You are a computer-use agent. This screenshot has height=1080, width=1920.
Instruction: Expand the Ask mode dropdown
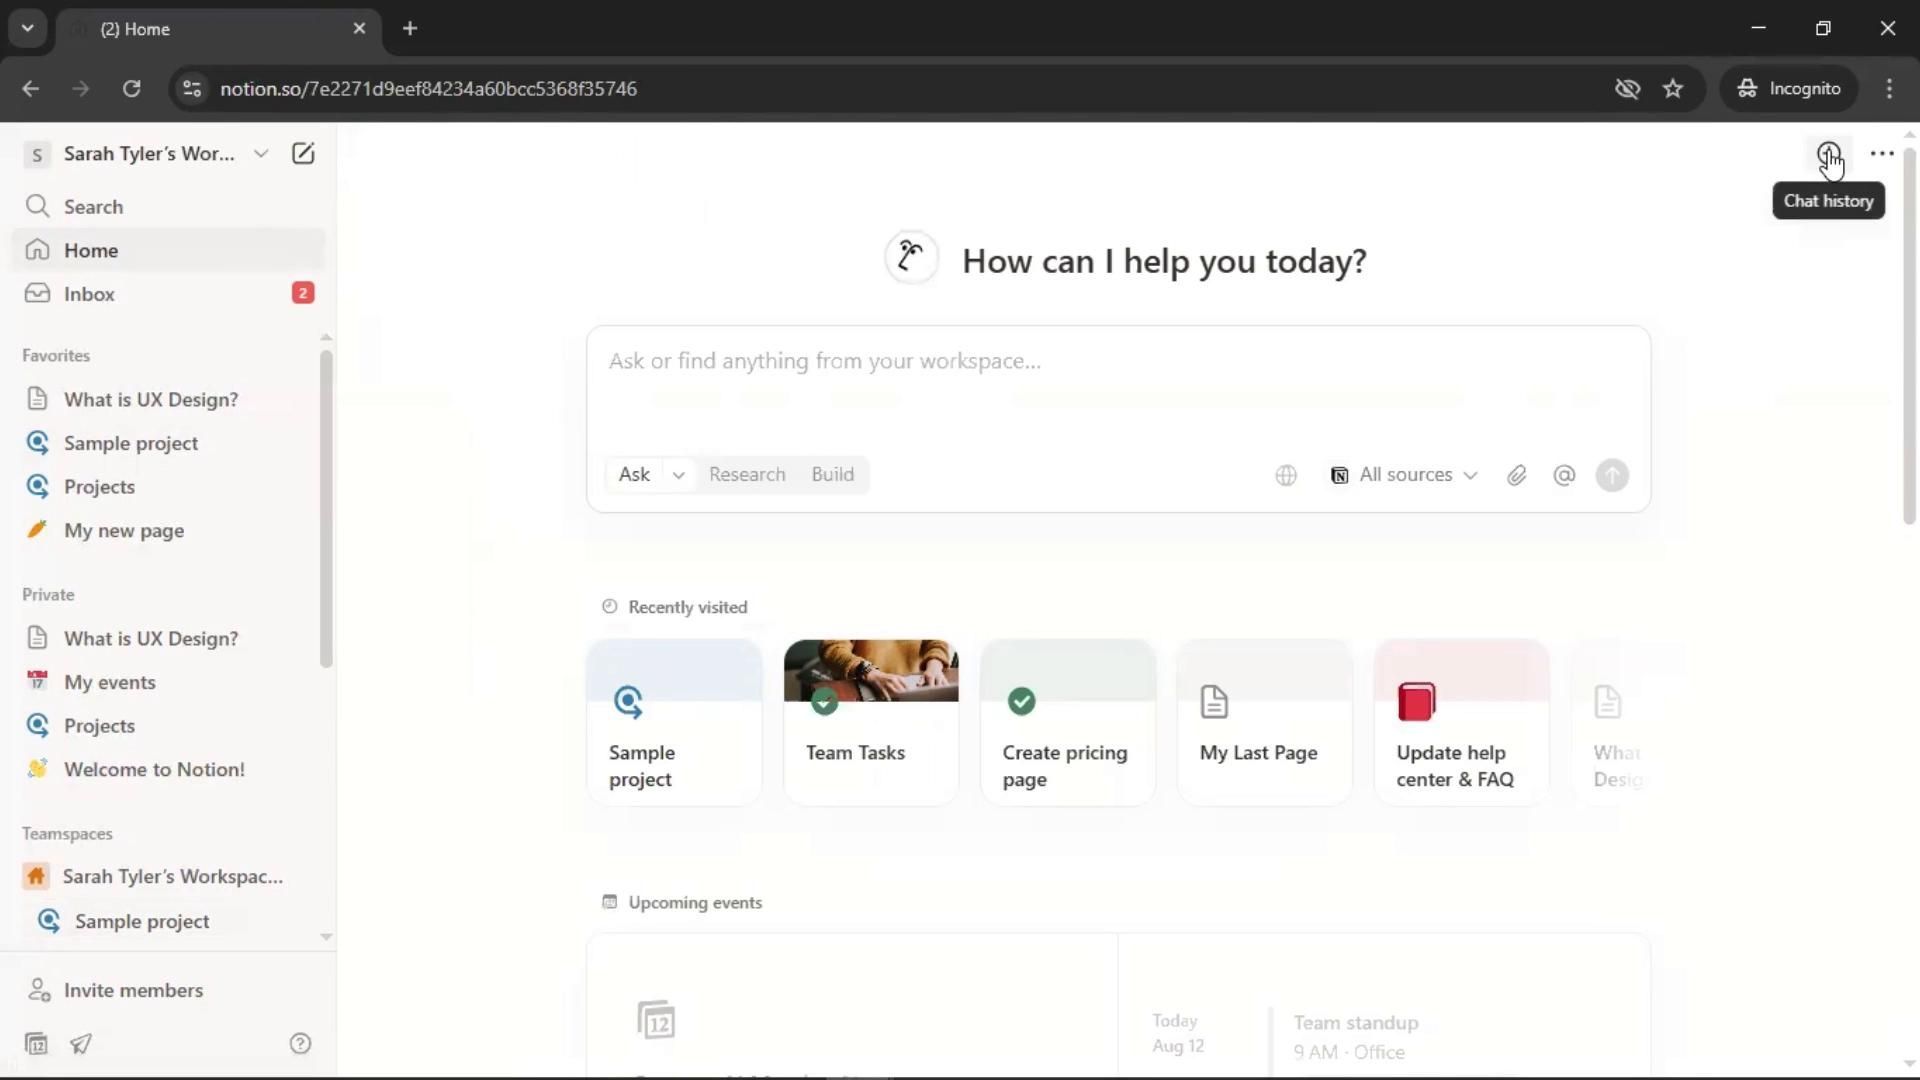(678, 475)
